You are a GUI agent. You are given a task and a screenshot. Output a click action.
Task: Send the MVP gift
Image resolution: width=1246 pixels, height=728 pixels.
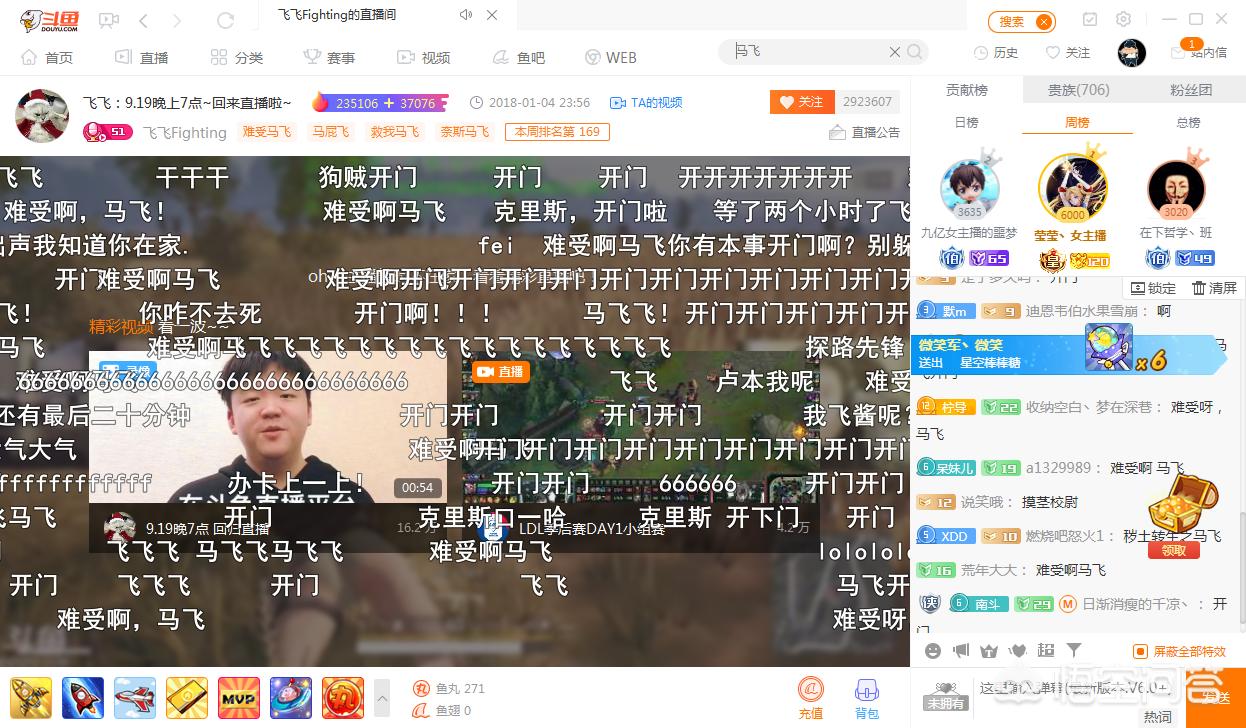[239, 698]
